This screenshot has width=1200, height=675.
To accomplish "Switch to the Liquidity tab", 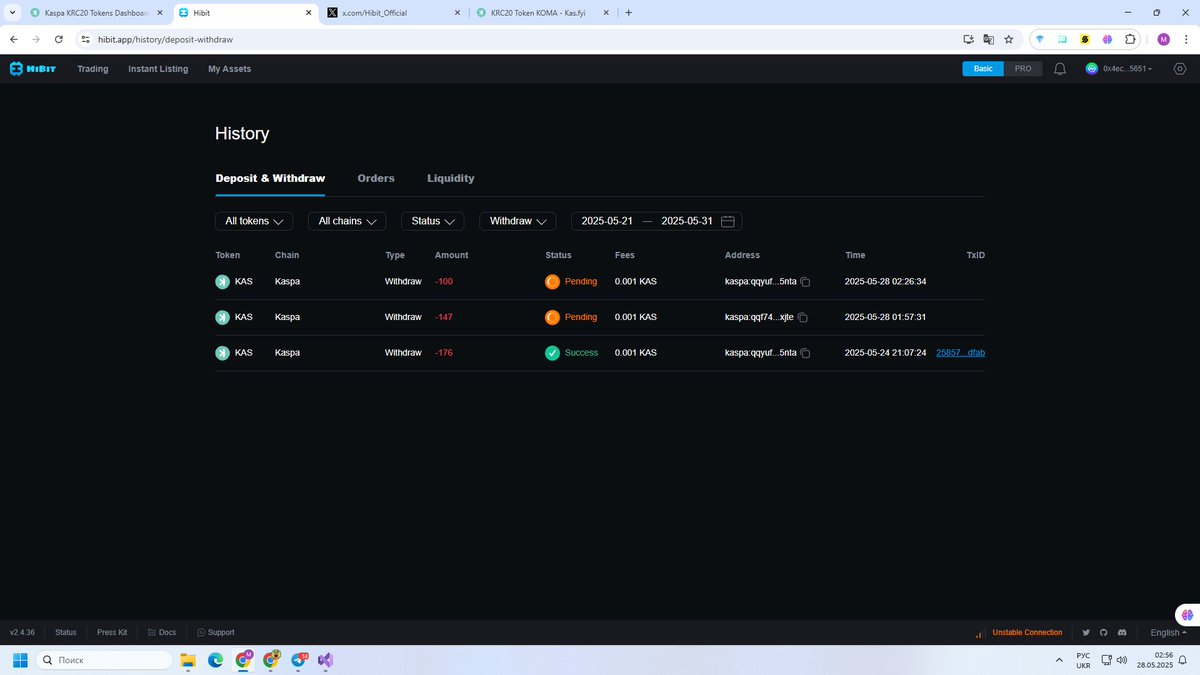I will click(x=451, y=178).
